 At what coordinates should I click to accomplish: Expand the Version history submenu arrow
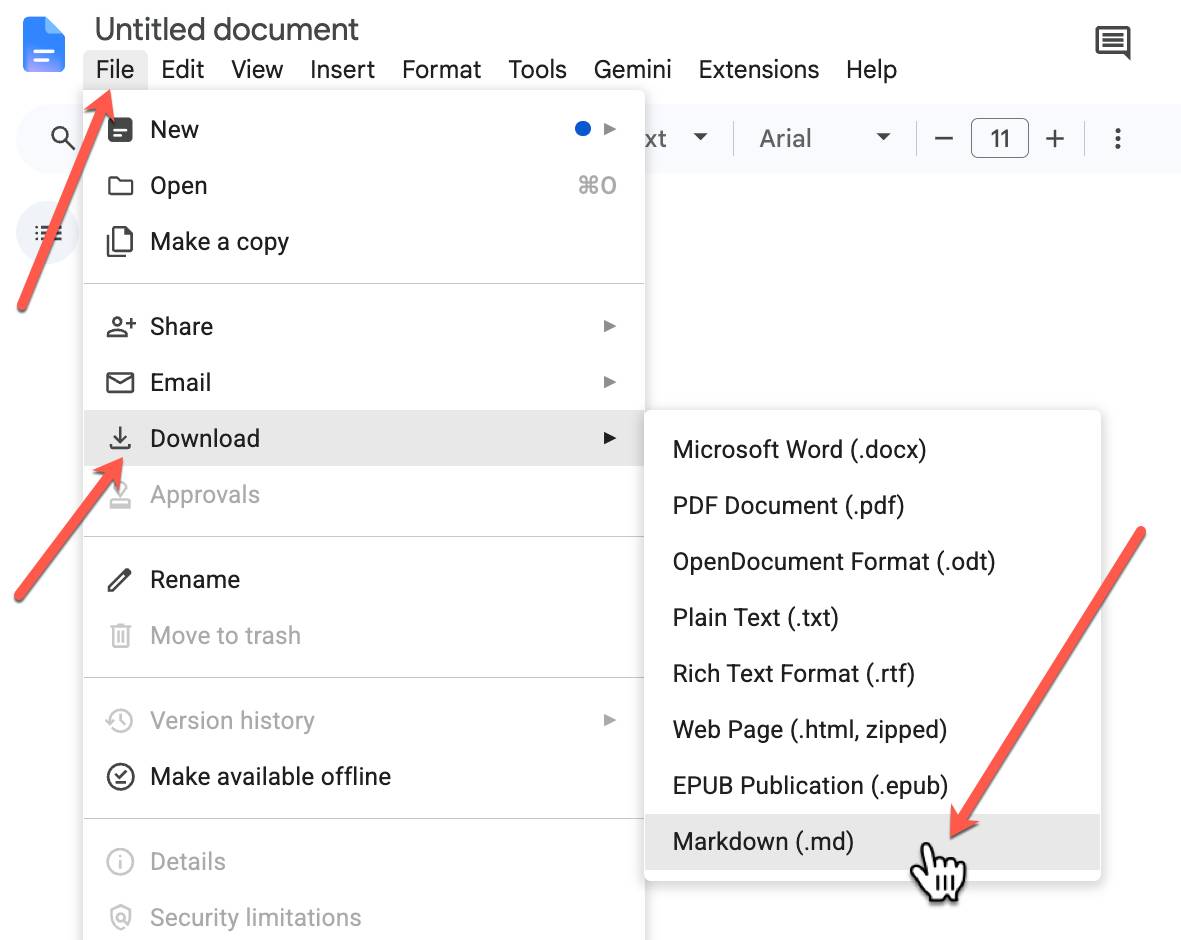(x=609, y=720)
